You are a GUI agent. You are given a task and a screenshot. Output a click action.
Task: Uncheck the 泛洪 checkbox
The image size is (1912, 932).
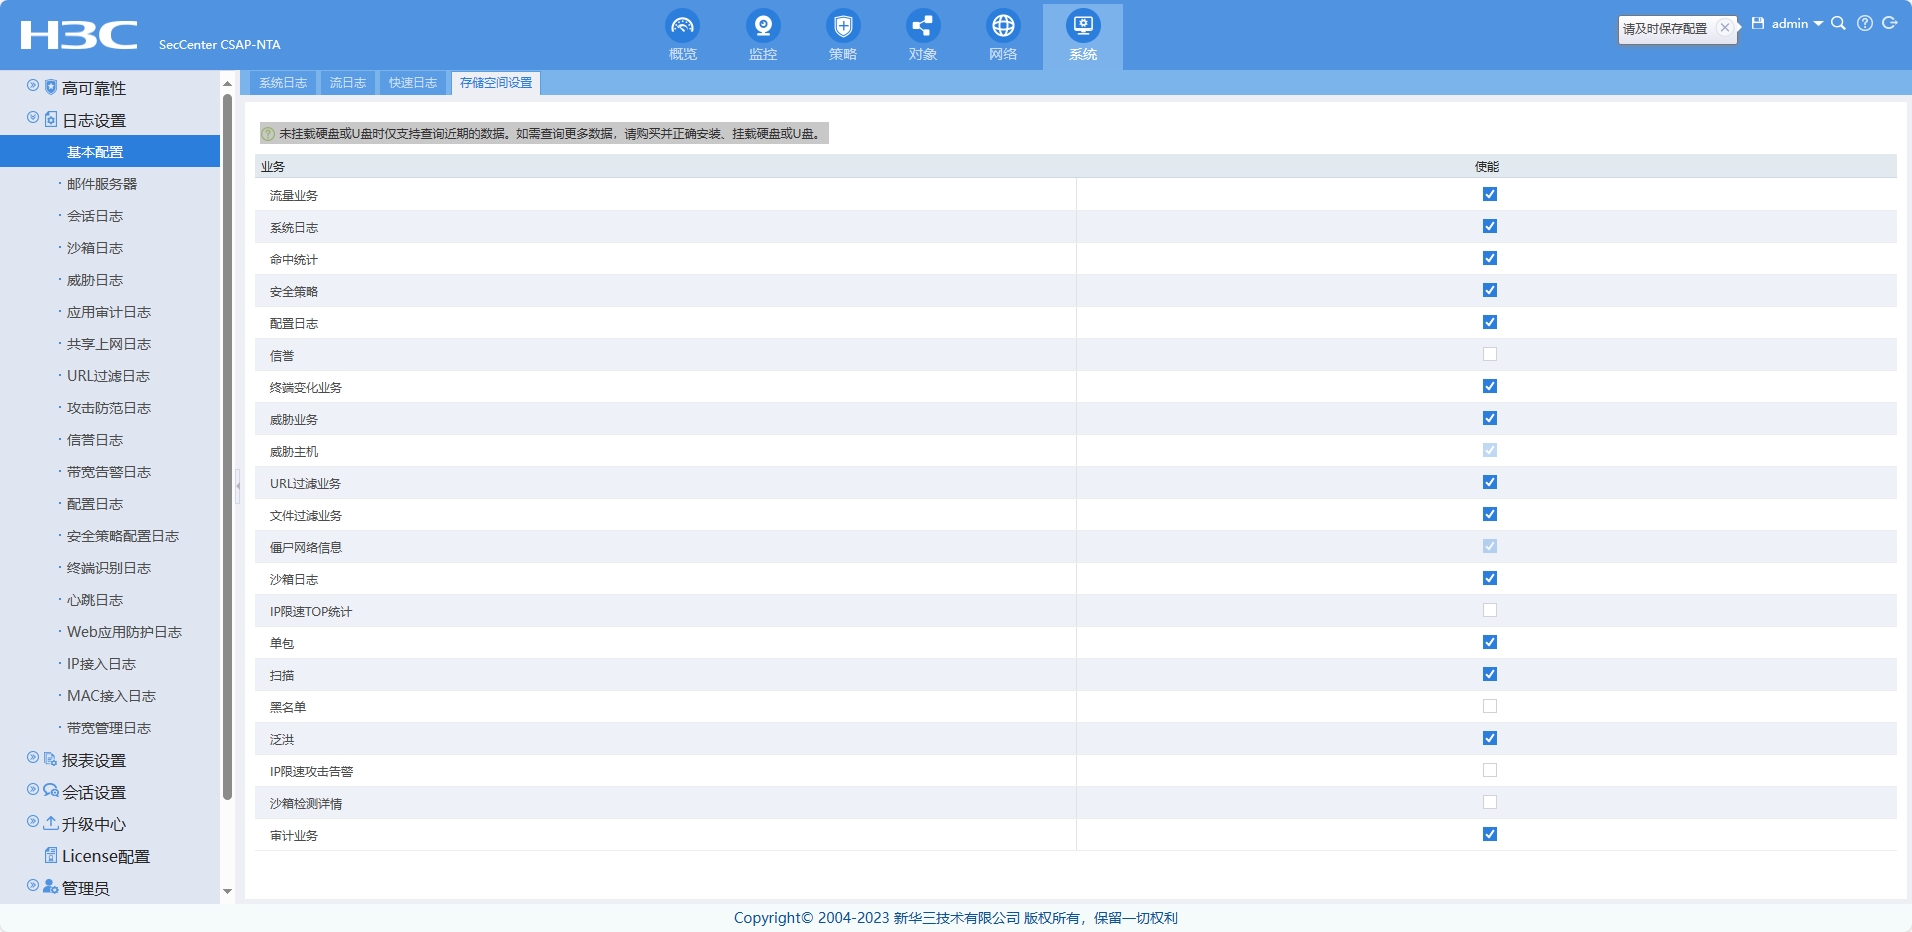tap(1490, 738)
